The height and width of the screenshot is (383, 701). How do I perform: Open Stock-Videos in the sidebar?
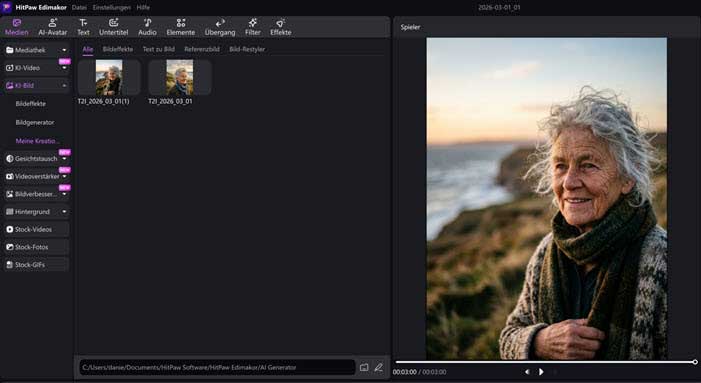tap(36, 229)
